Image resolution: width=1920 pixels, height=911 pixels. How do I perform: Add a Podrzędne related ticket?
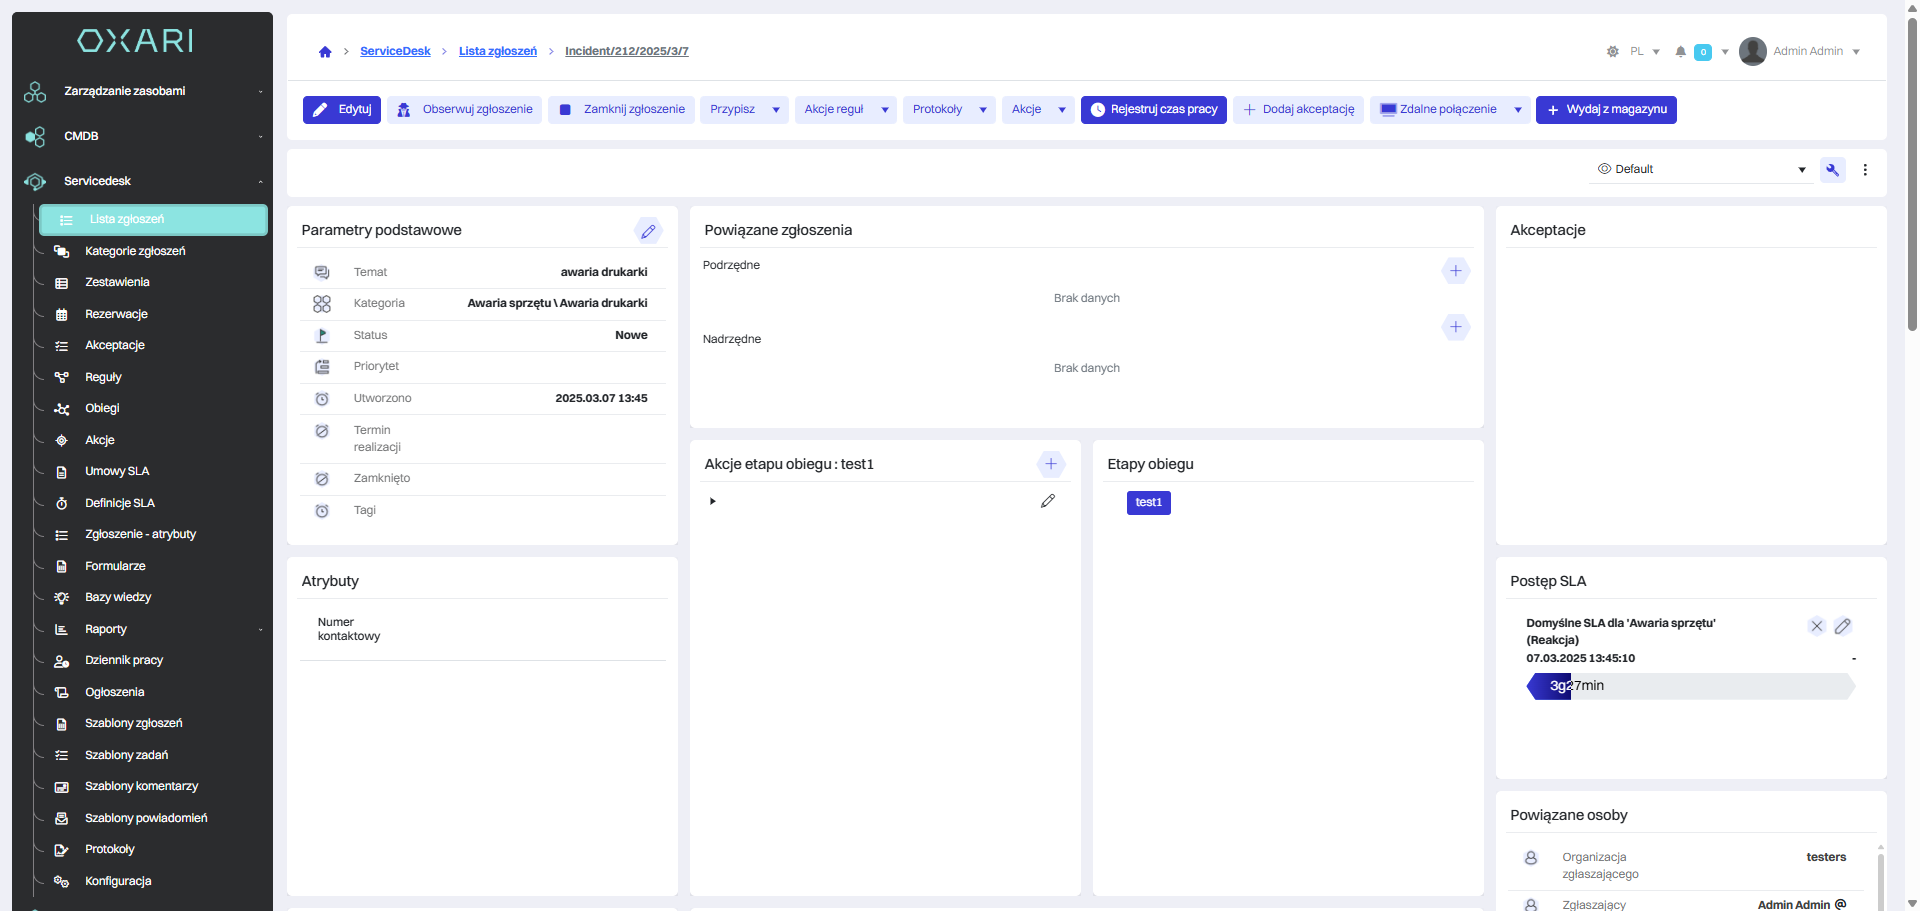[1455, 271]
